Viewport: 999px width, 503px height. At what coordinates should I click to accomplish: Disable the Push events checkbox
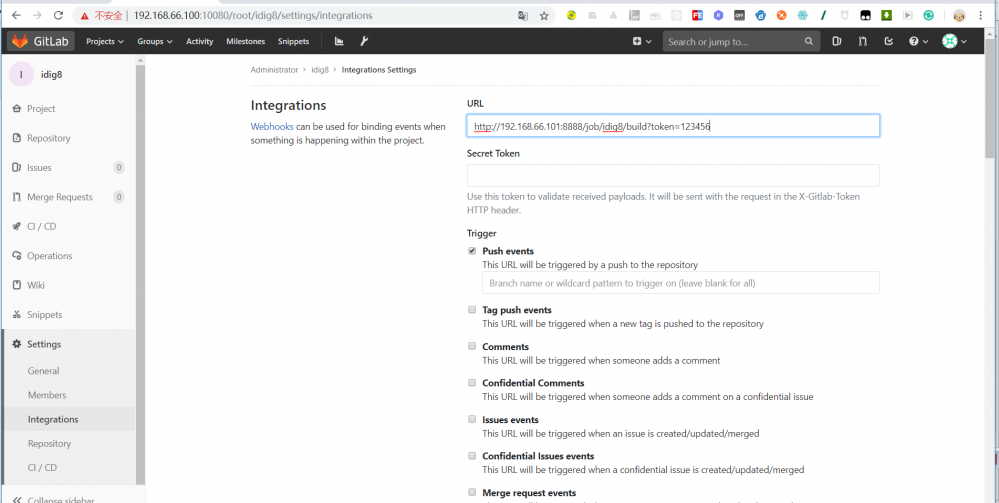(x=472, y=251)
